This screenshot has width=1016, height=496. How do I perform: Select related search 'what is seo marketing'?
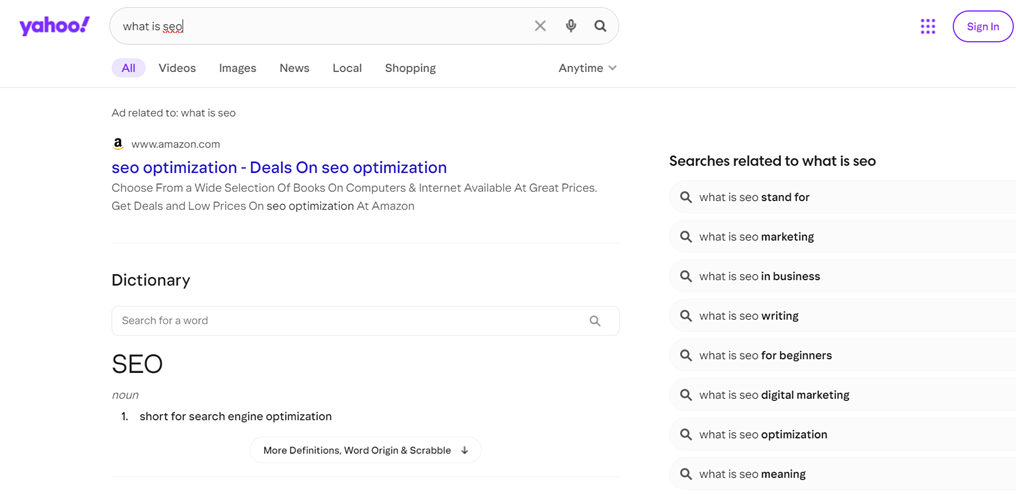842,237
